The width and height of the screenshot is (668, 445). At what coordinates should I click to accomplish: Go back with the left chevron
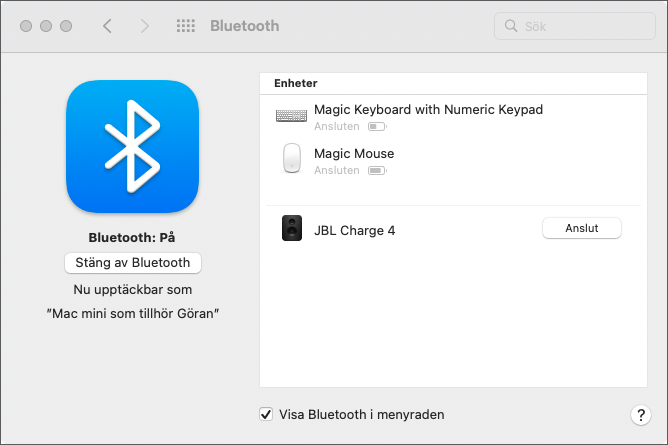click(x=107, y=26)
